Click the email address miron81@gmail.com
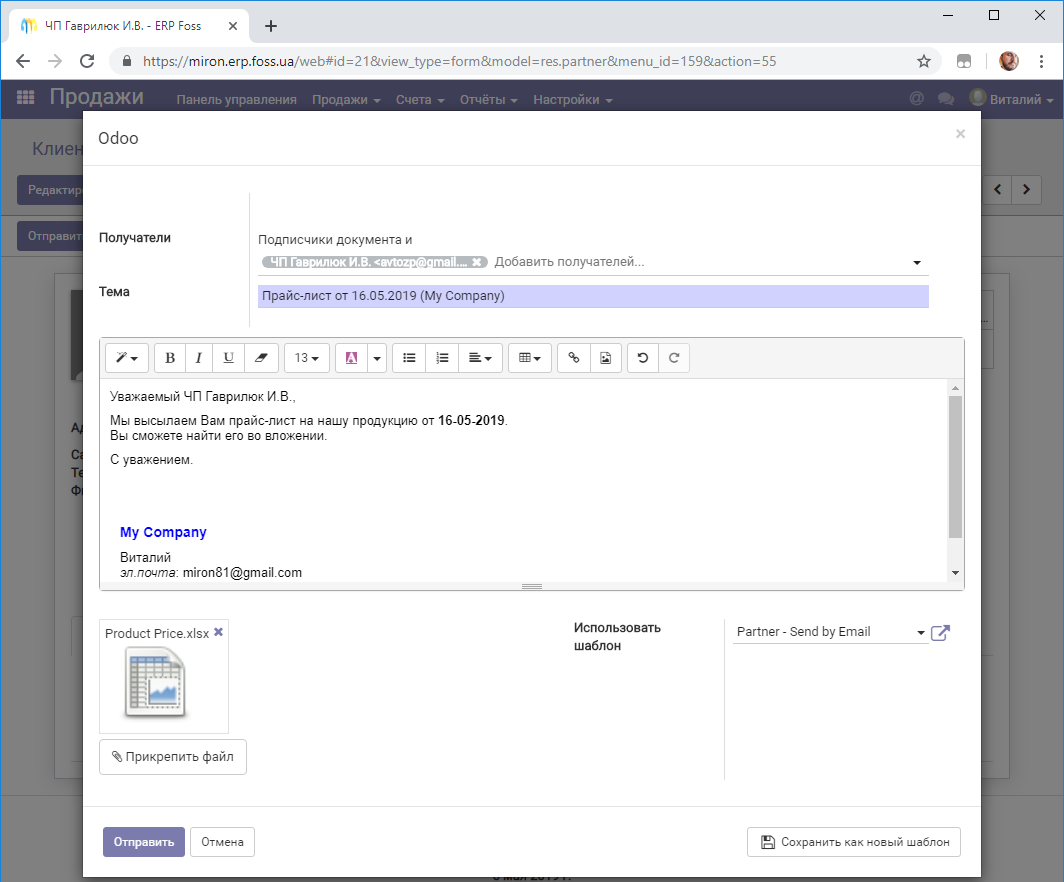 pyautogui.click(x=242, y=573)
